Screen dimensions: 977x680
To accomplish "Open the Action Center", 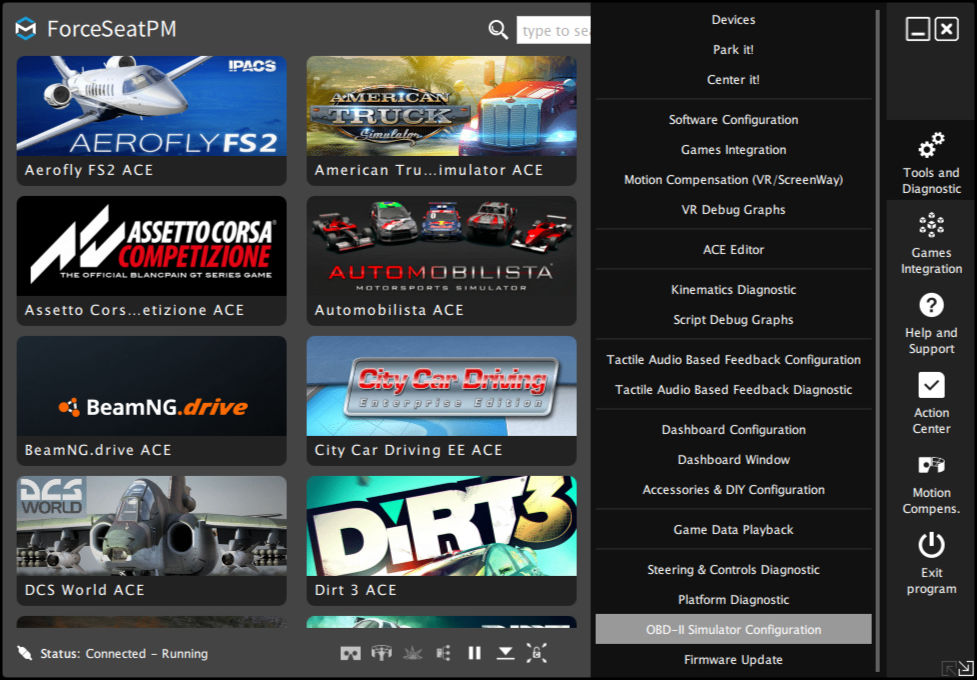I will pos(932,403).
